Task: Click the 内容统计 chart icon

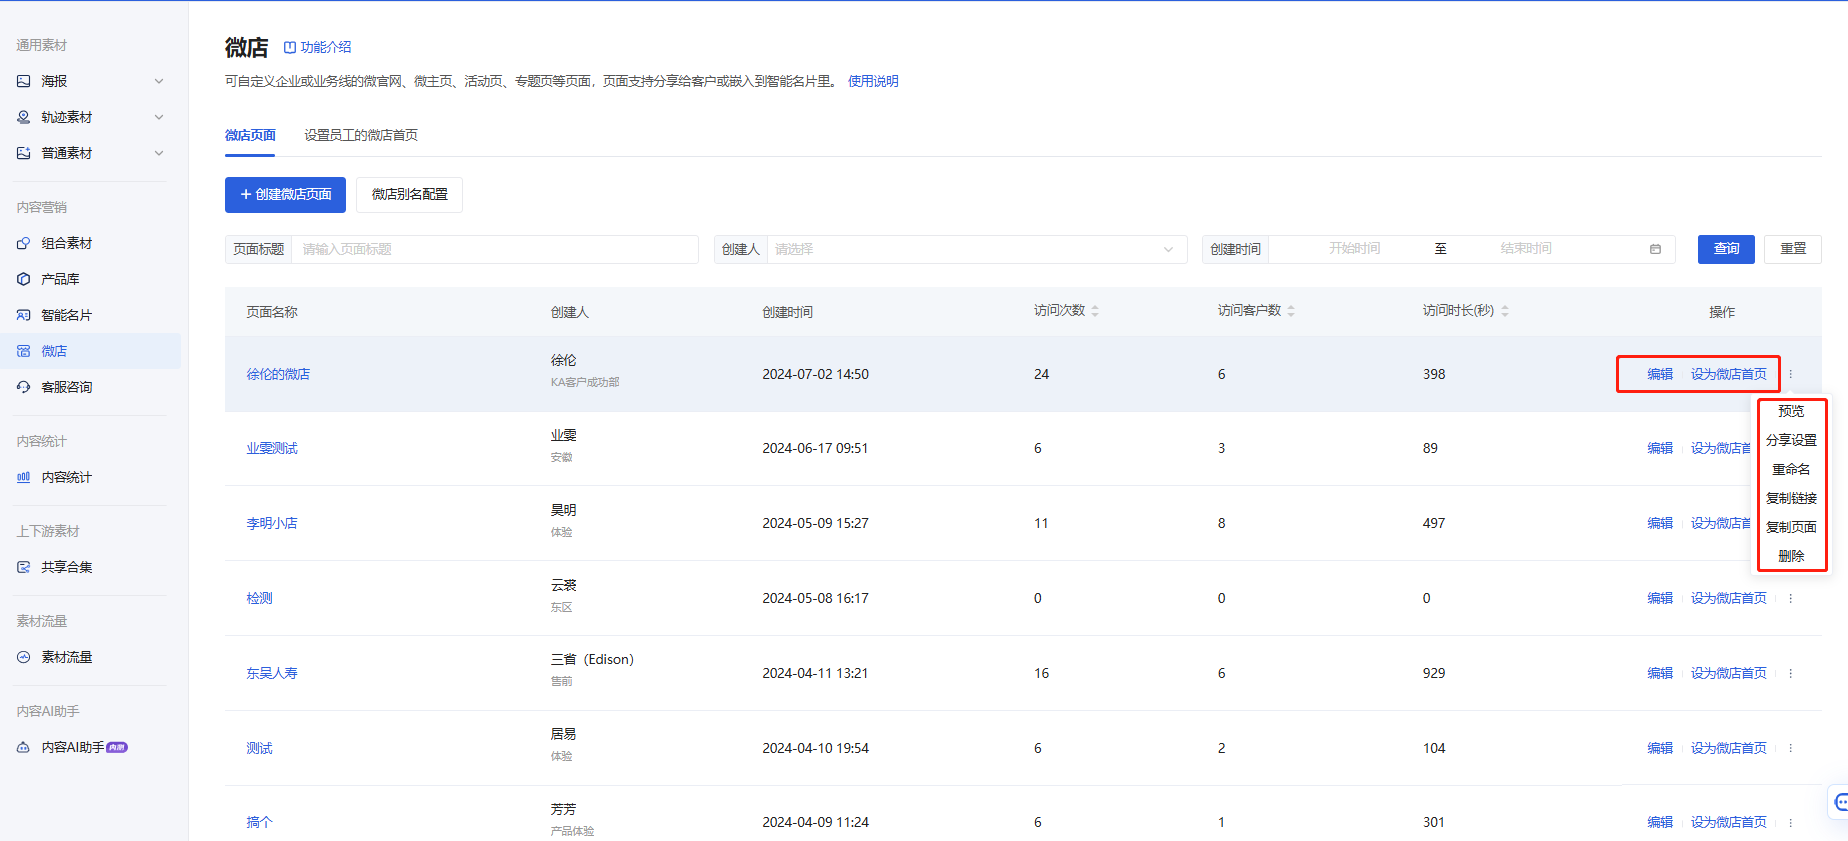Action: (24, 477)
